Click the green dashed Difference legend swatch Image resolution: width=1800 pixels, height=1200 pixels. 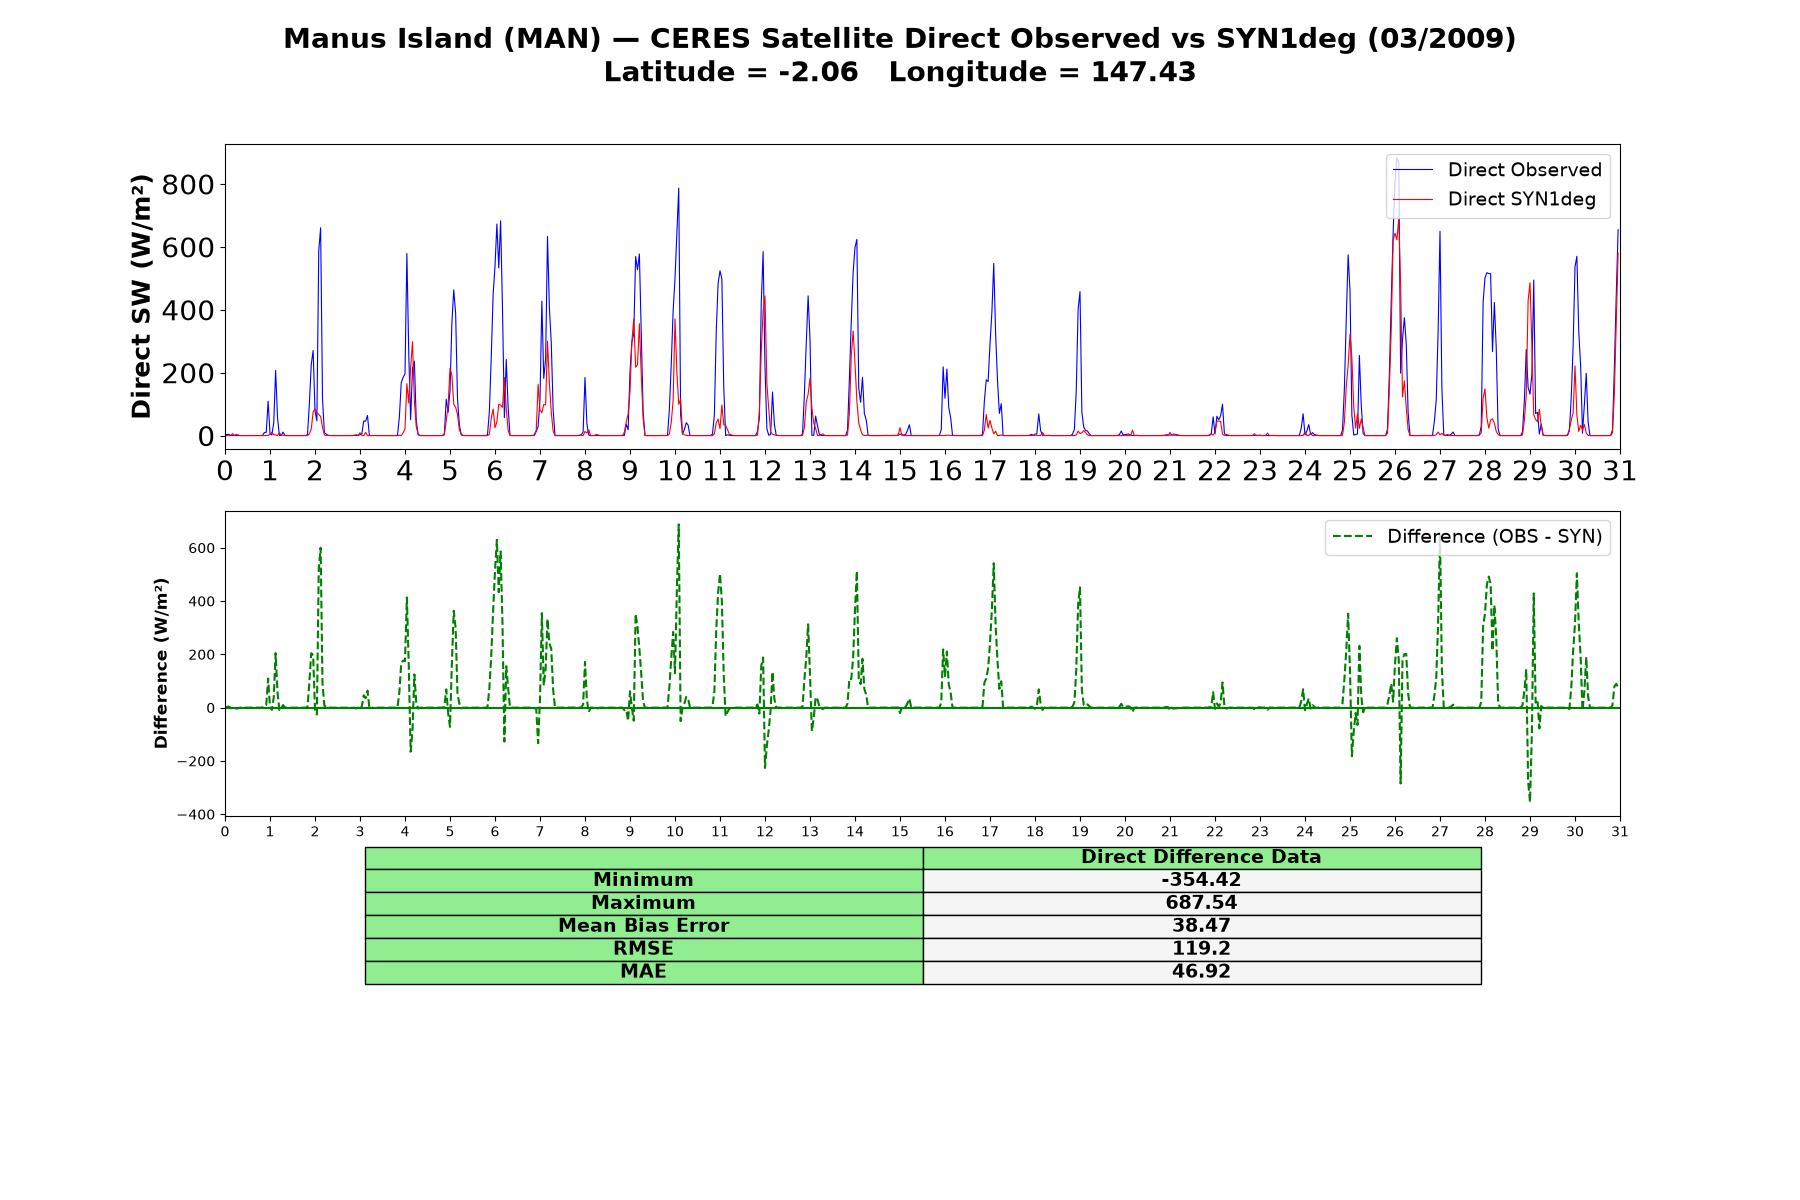coord(1352,537)
